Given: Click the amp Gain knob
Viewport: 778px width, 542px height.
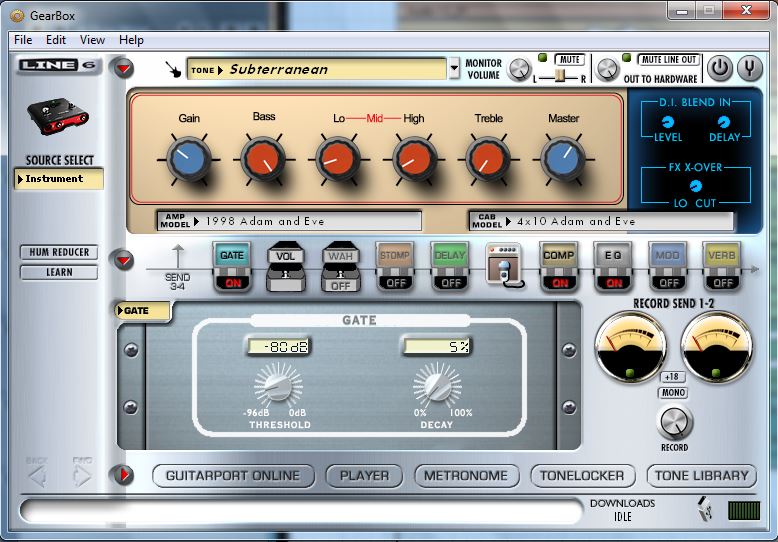Looking at the screenshot, I should pyautogui.click(x=189, y=159).
